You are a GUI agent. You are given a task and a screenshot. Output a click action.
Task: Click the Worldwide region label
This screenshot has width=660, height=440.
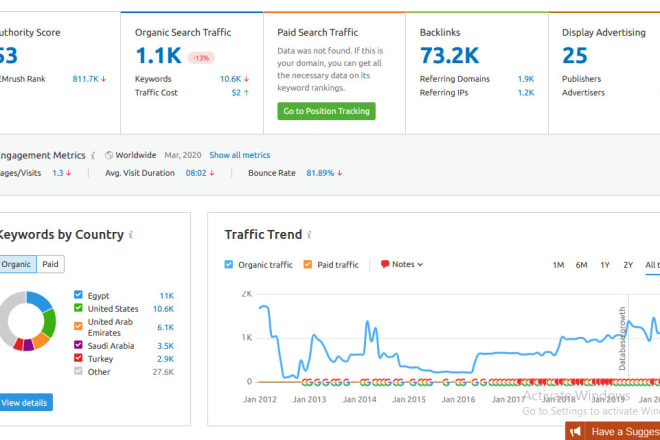pos(136,155)
